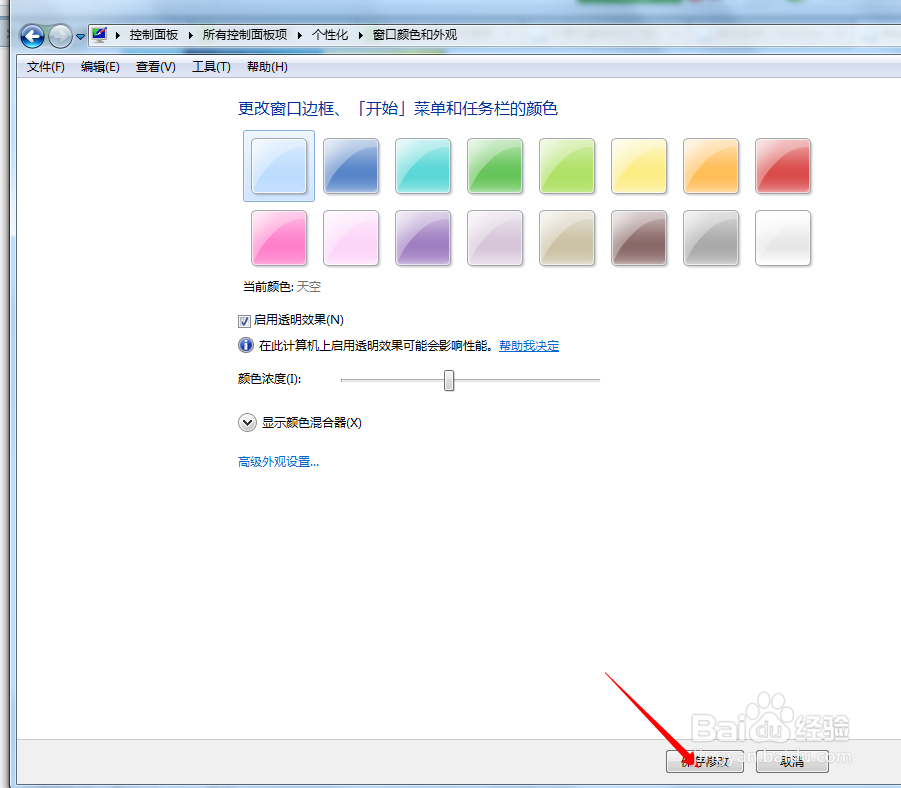Select the purple color swatch

point(422,238)
